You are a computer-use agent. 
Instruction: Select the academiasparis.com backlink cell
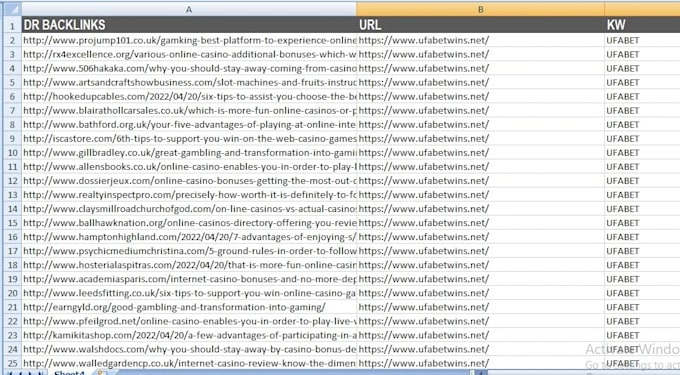[x=189, y=279]
